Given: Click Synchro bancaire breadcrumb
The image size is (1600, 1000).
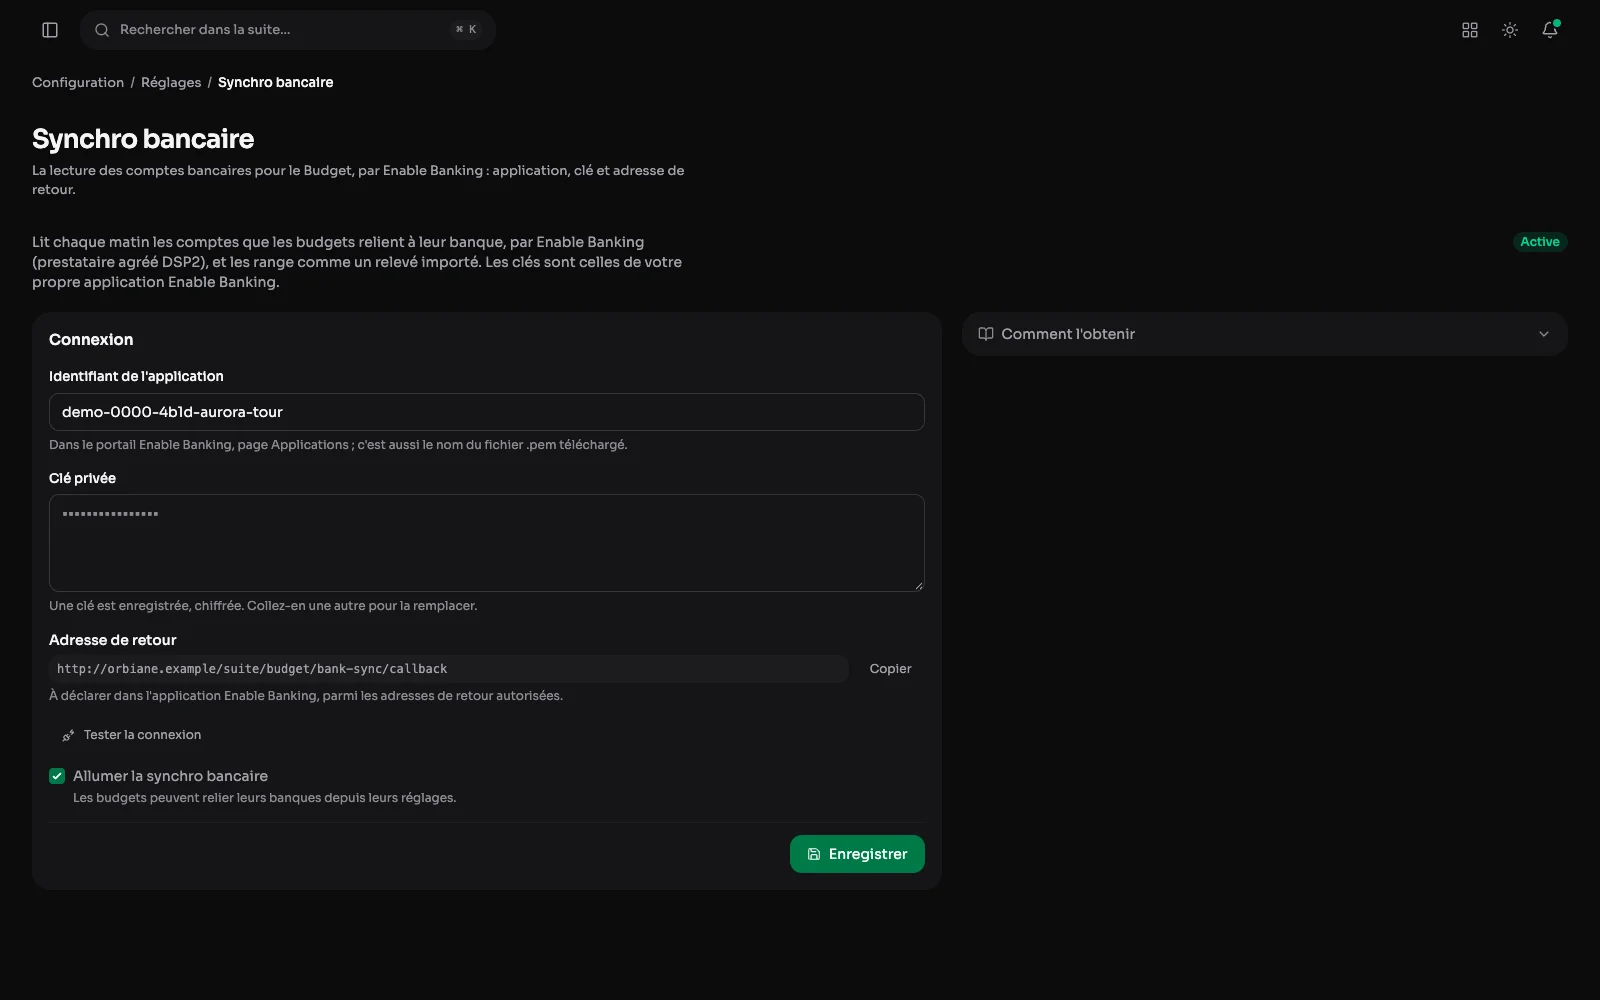Looking at the screenshot, I should [276, 82].
